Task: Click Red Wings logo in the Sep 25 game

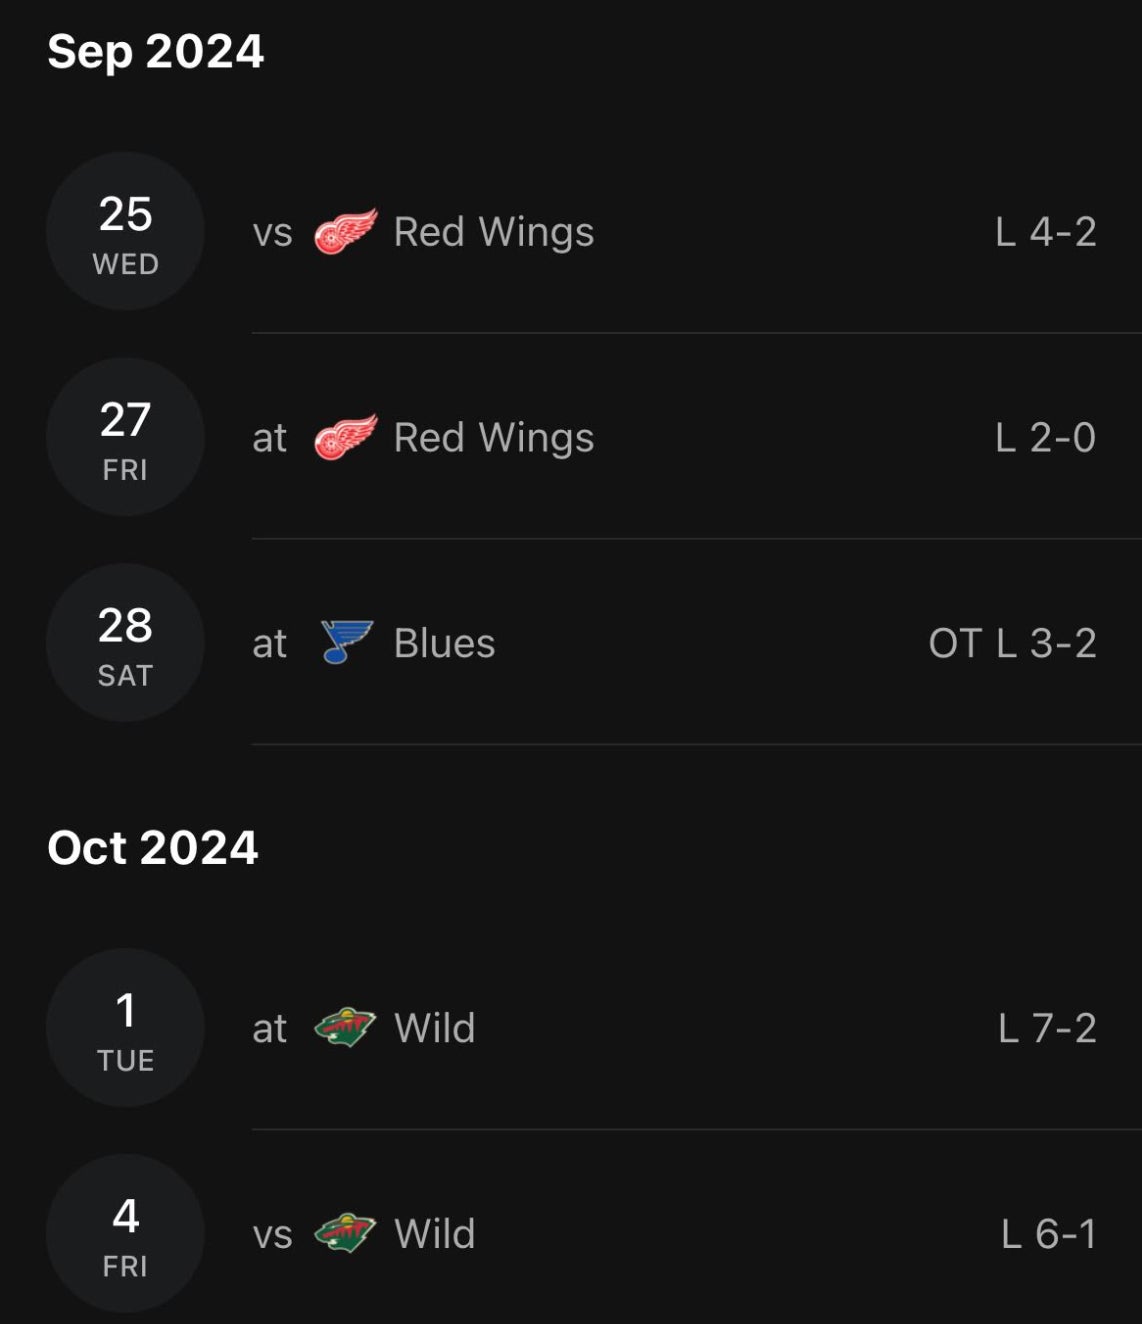Action: [x=346, y=232]
